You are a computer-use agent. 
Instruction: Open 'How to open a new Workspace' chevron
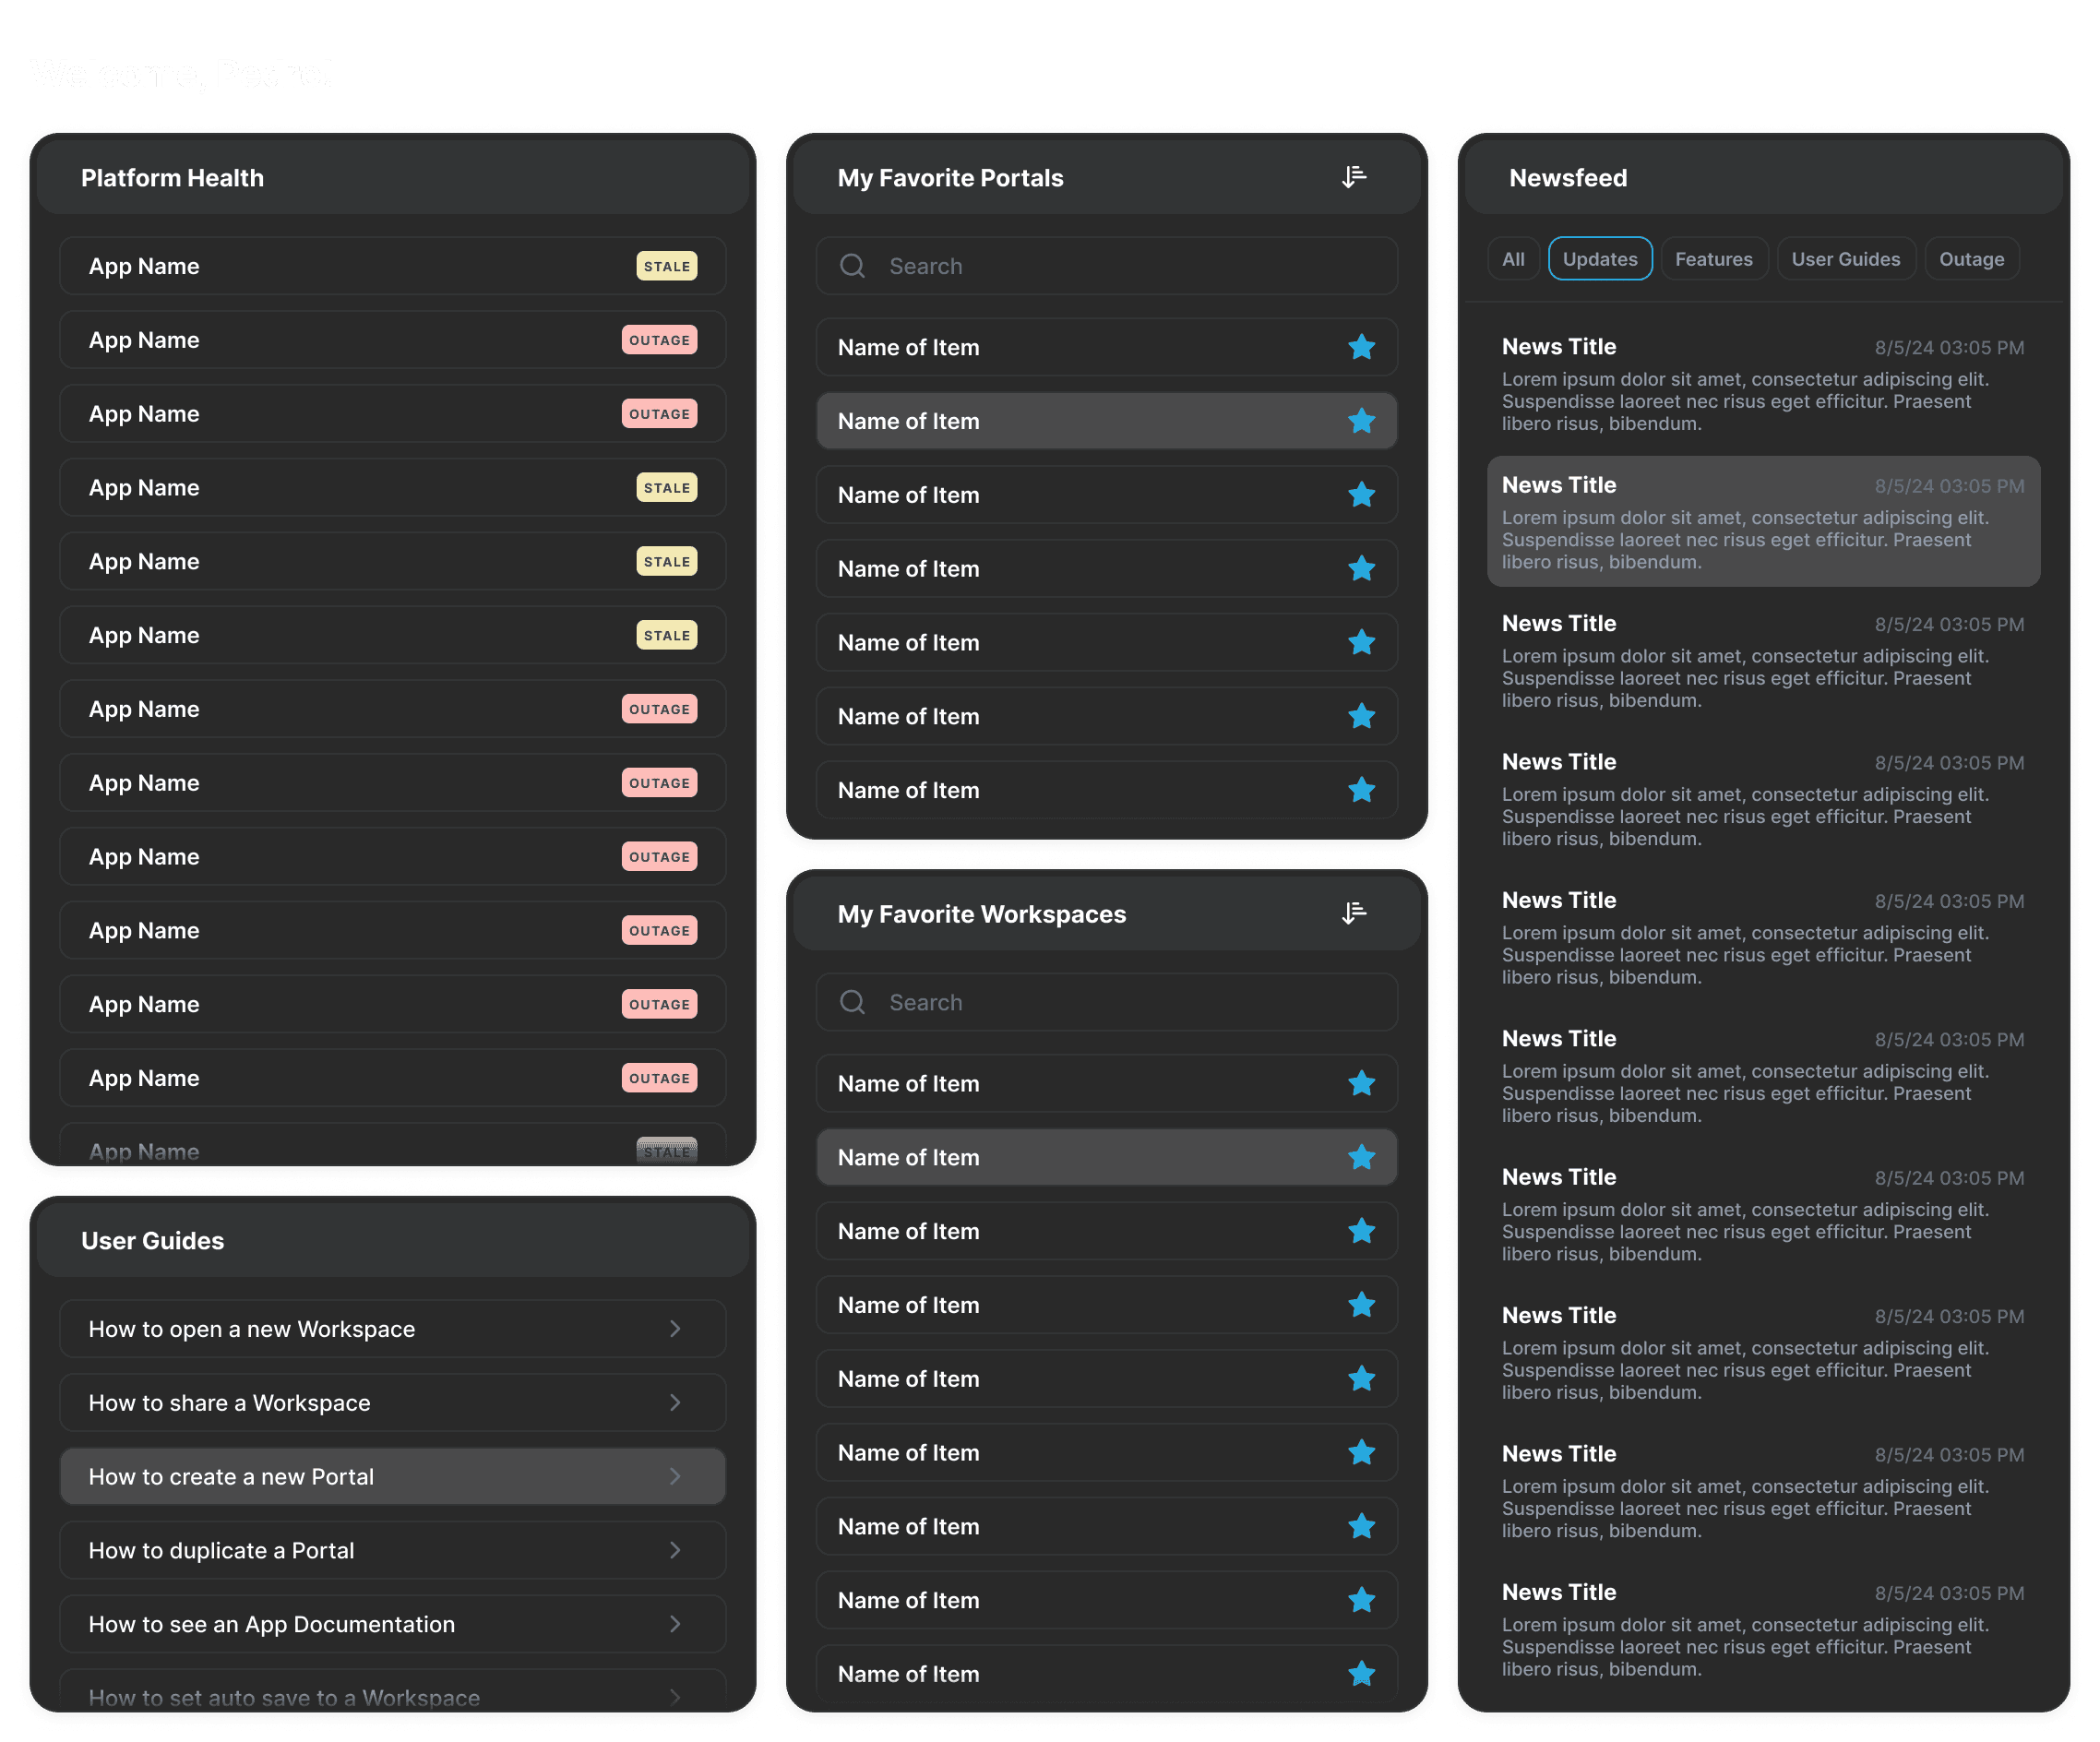click(675, 1329)
